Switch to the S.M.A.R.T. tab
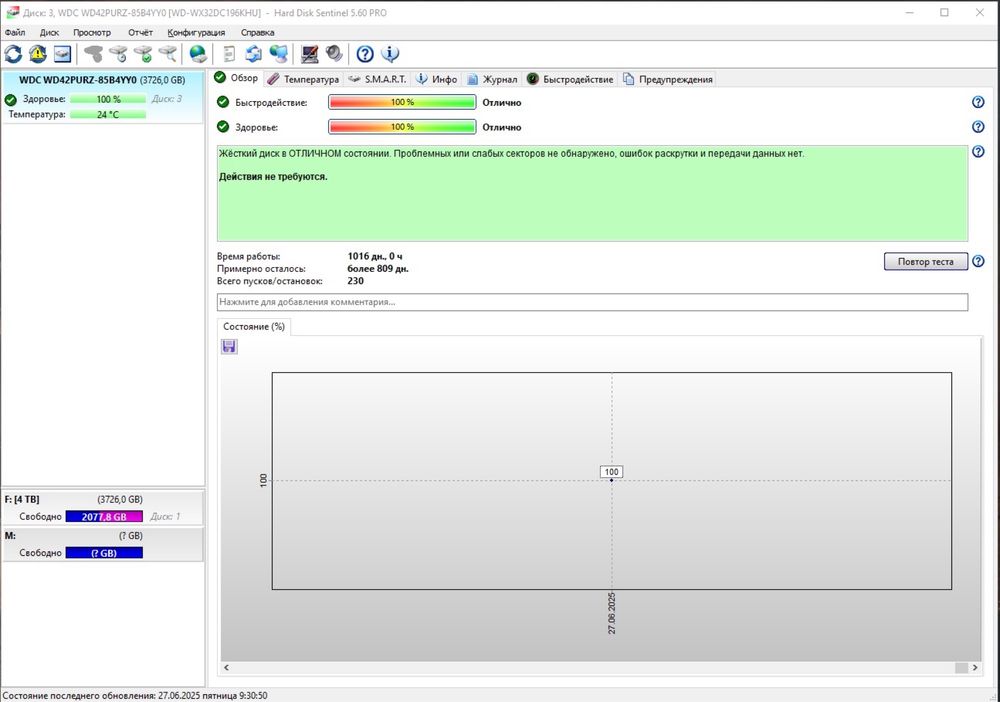The image size is (1000, 702). click(378, 79)
